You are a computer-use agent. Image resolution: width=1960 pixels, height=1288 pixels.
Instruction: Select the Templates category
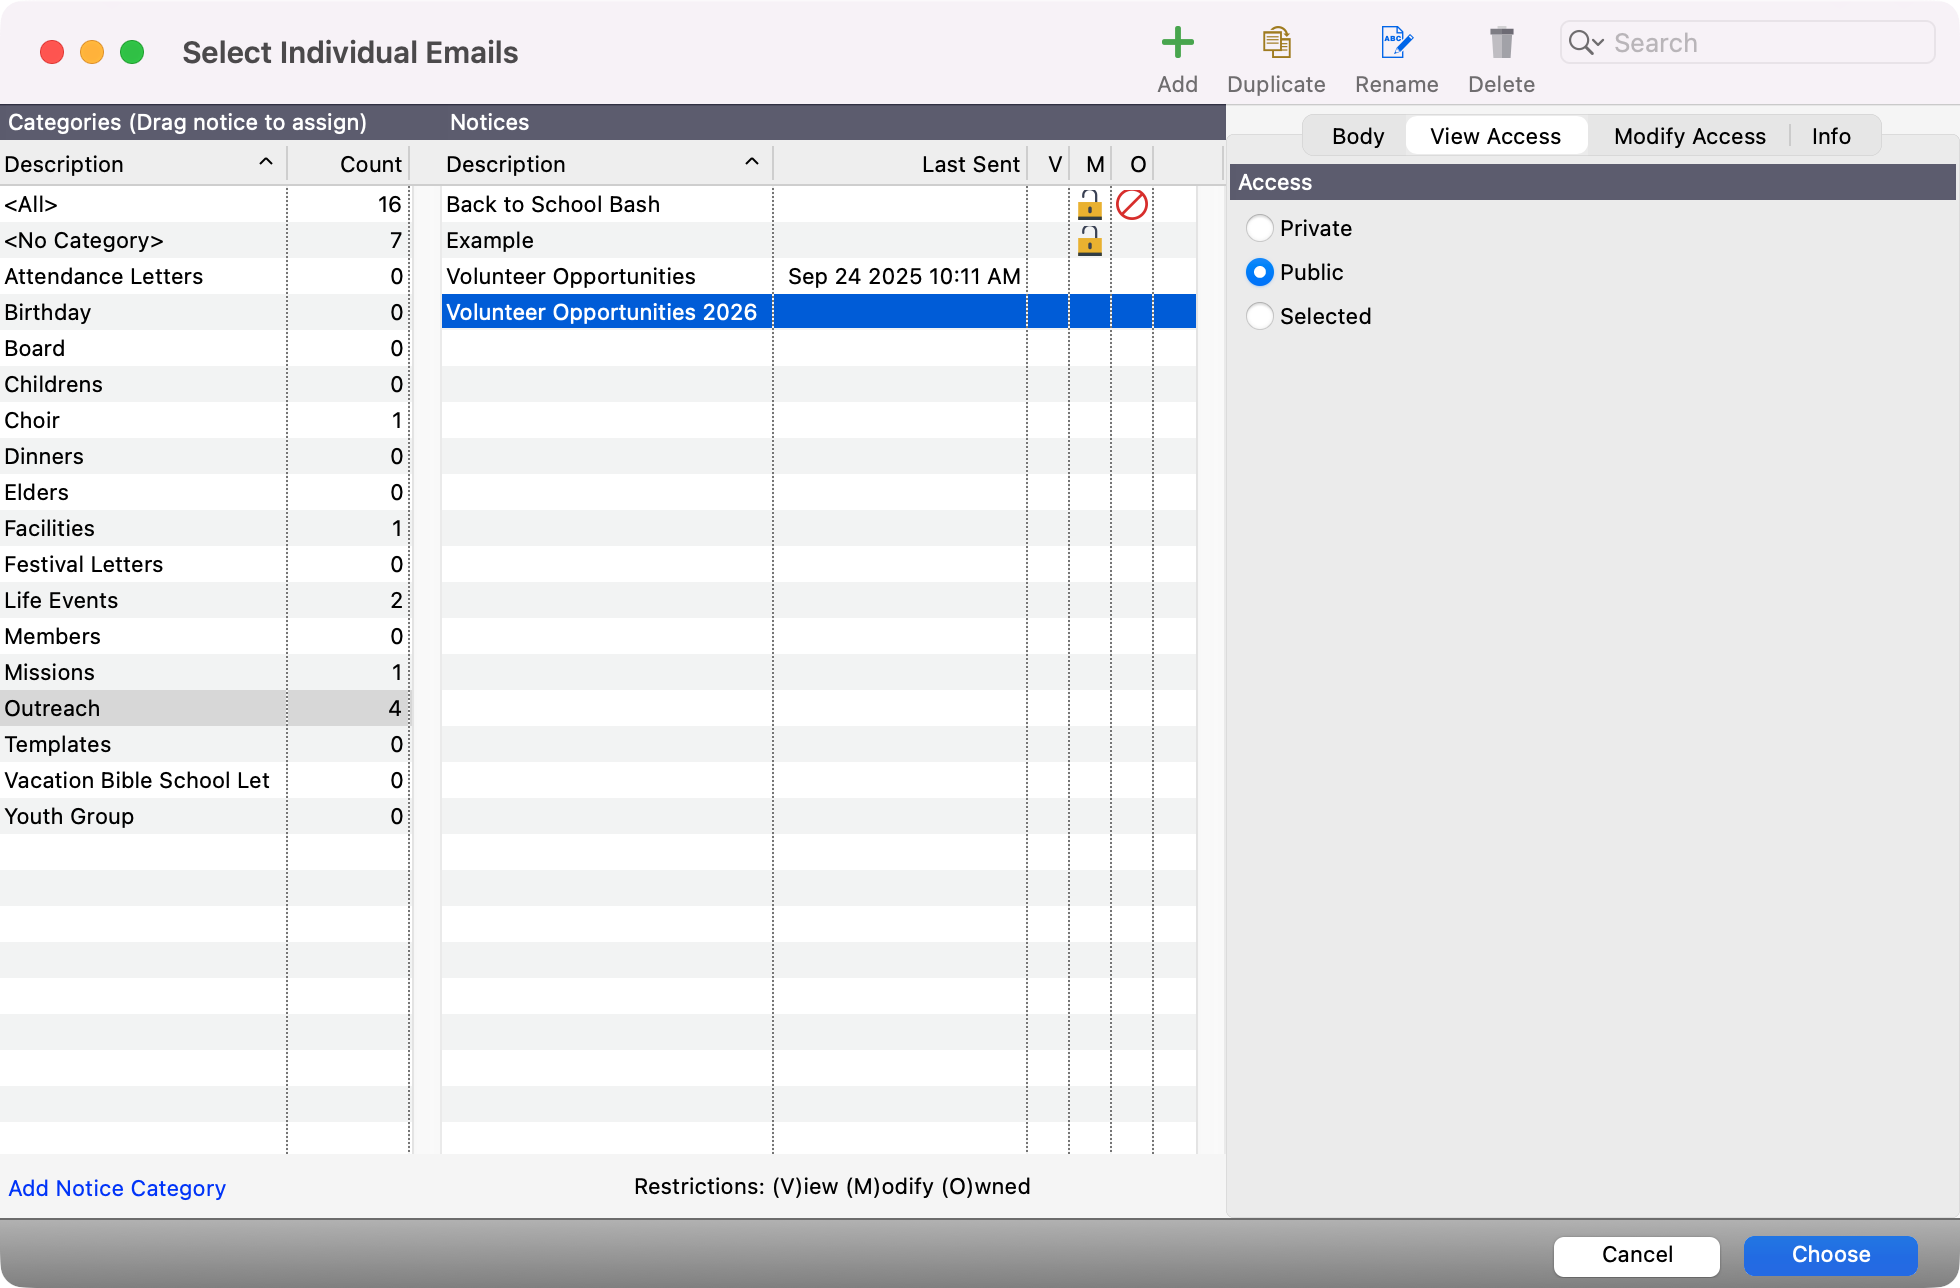(204, 744)
